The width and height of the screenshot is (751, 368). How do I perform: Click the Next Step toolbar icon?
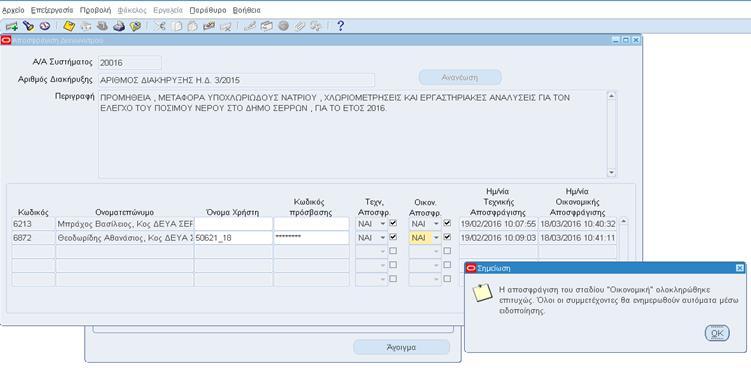tap(86, 26)
